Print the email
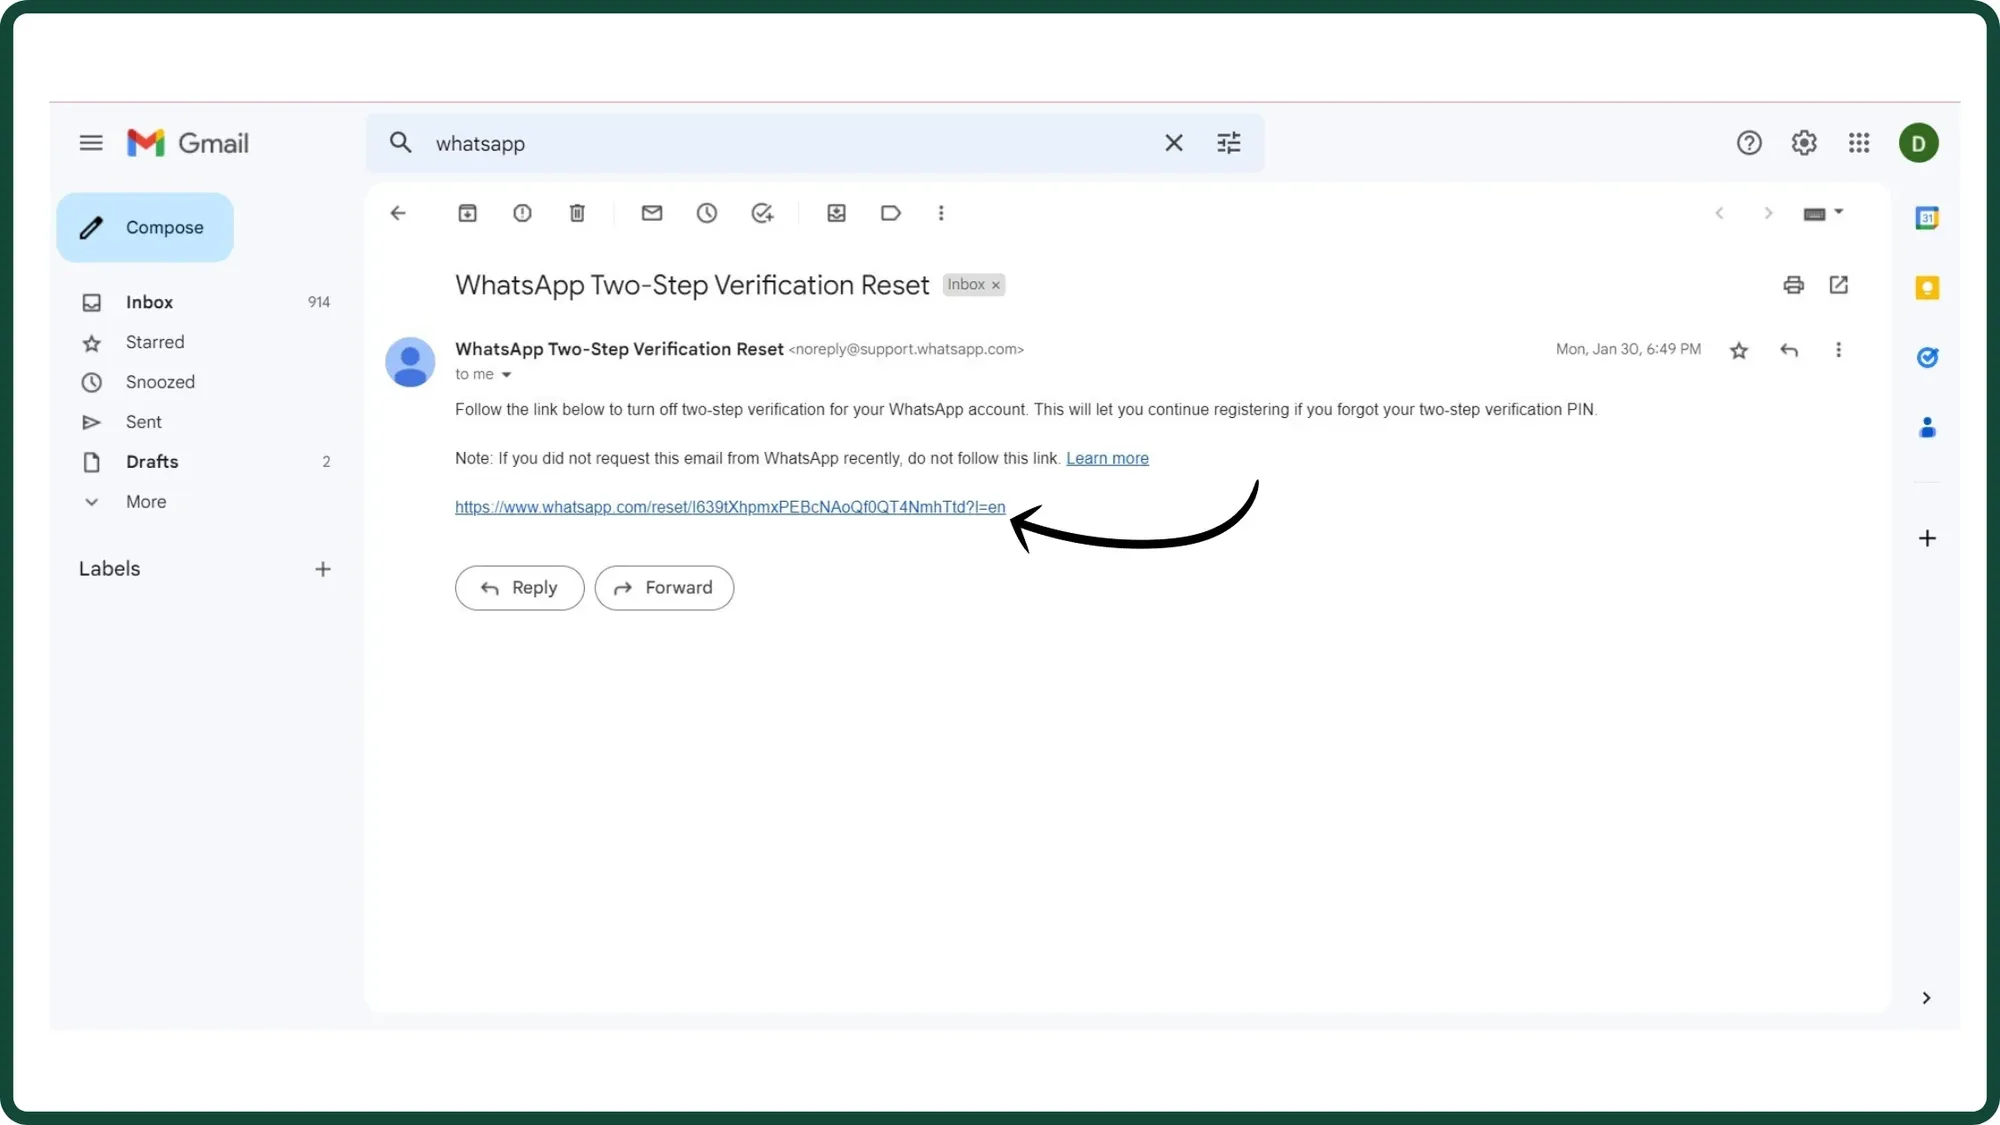Viewport: 2000px width, 1125px height. [x=1793, y=285]
